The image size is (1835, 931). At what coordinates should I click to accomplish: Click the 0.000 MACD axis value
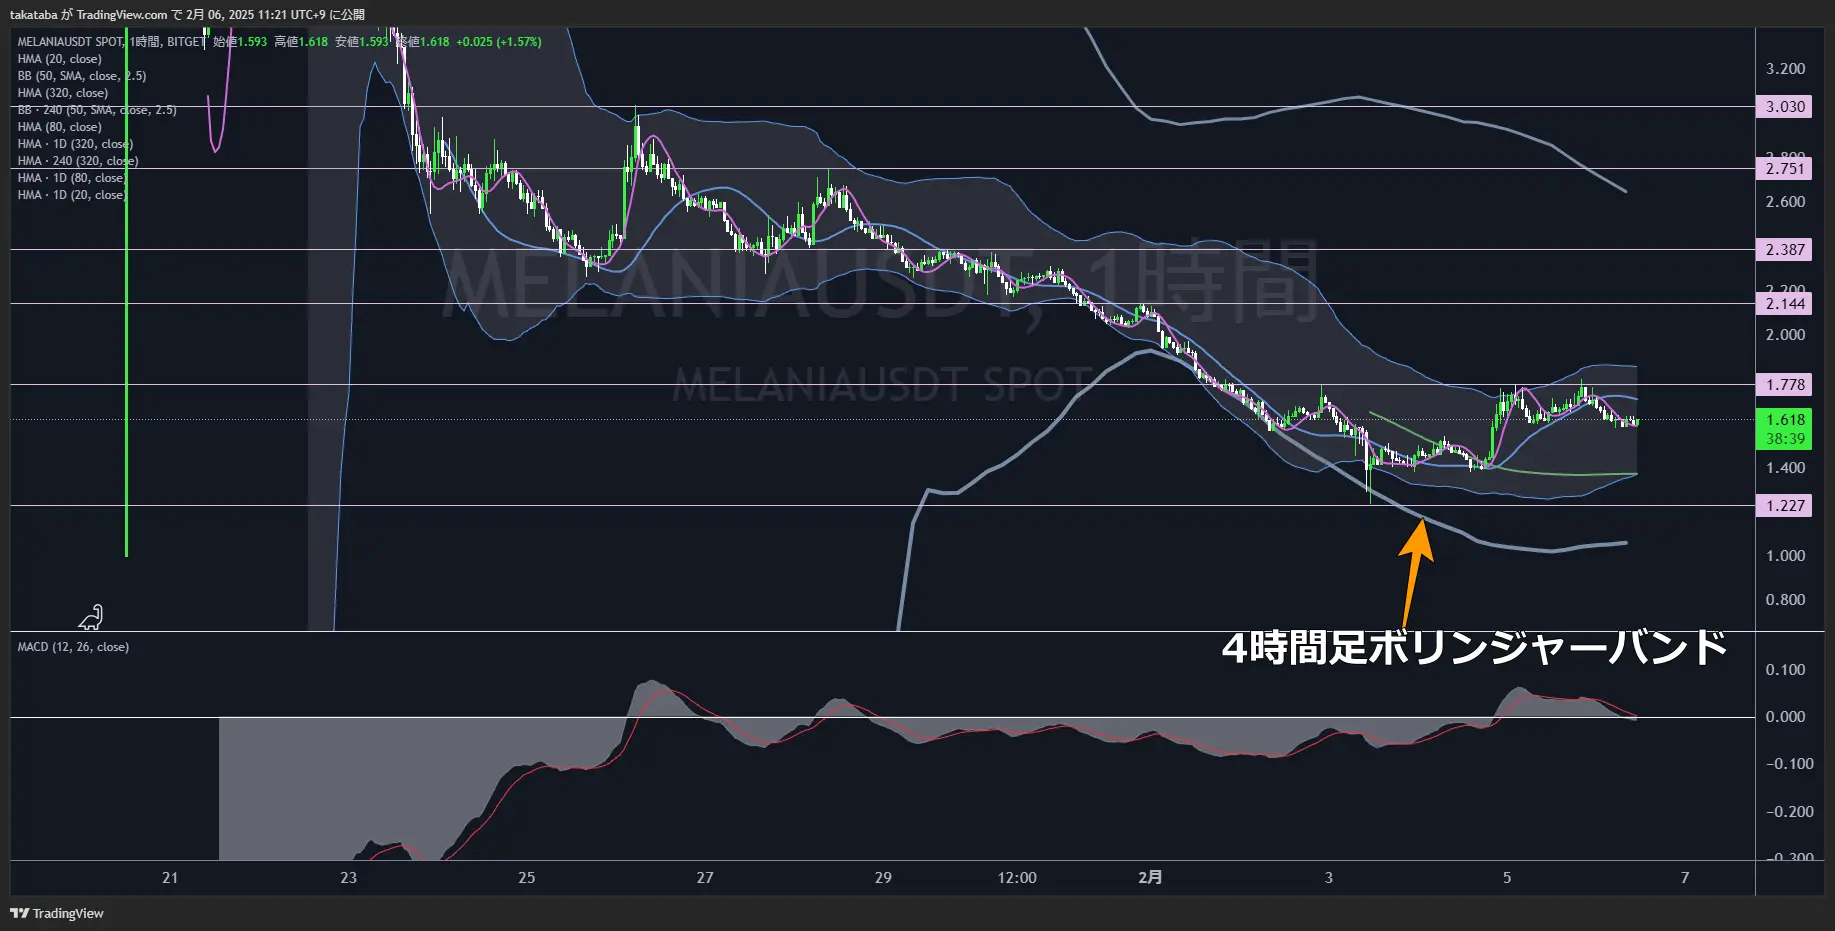click(1785, 717)
